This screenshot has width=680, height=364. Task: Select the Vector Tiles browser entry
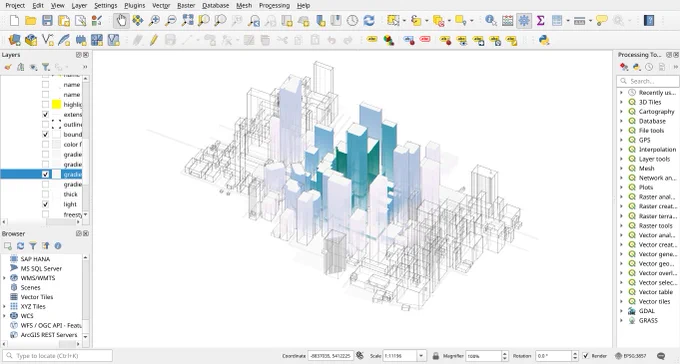(x=37, y=297)
